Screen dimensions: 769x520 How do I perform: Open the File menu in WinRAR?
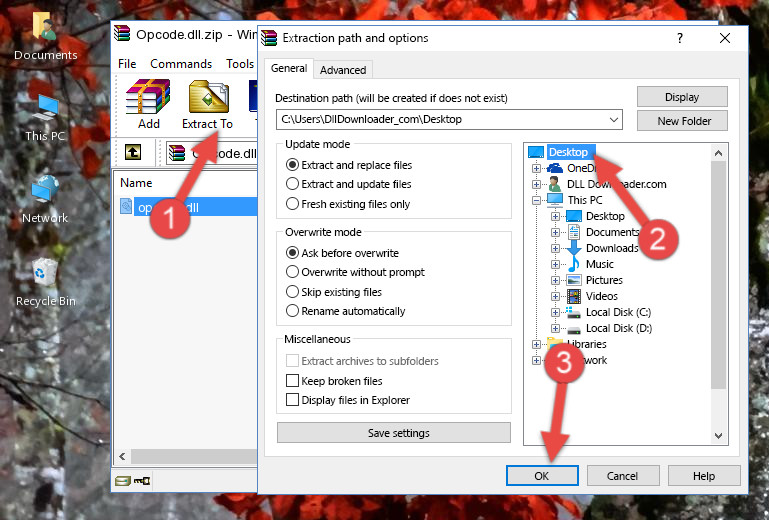pyautogui.click(x=127, y=64)
